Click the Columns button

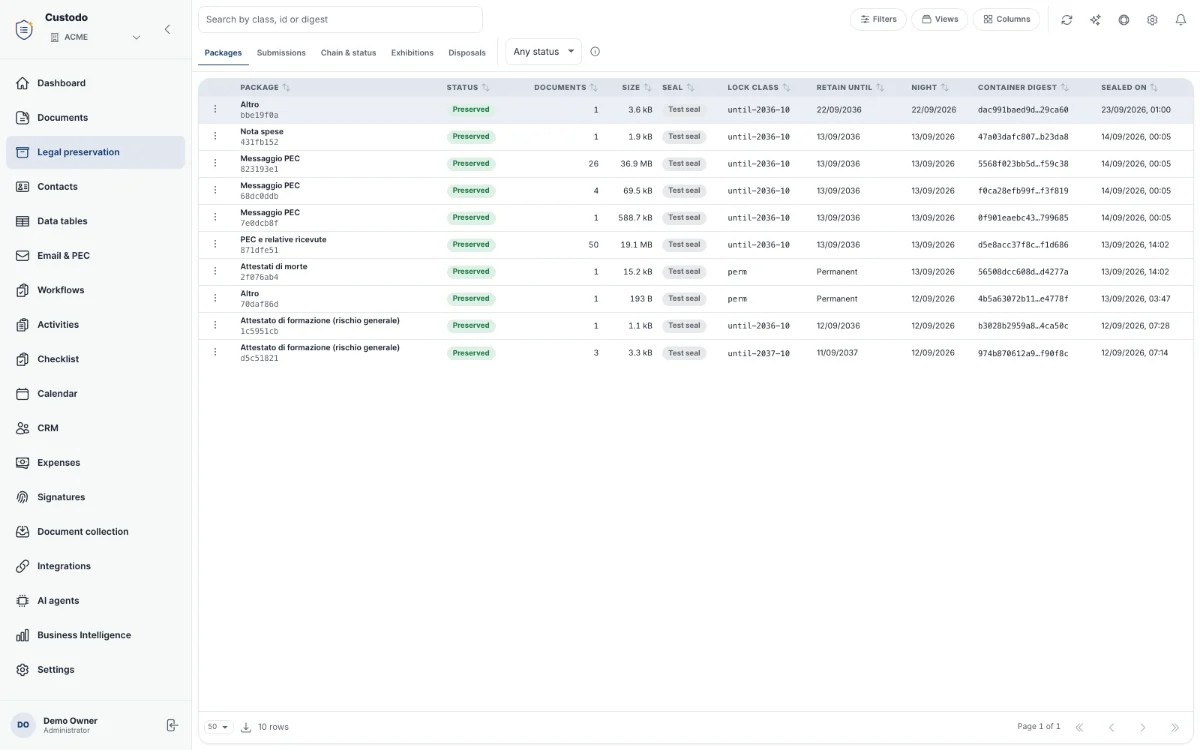pyautogui.click(x=1006, y=19)
